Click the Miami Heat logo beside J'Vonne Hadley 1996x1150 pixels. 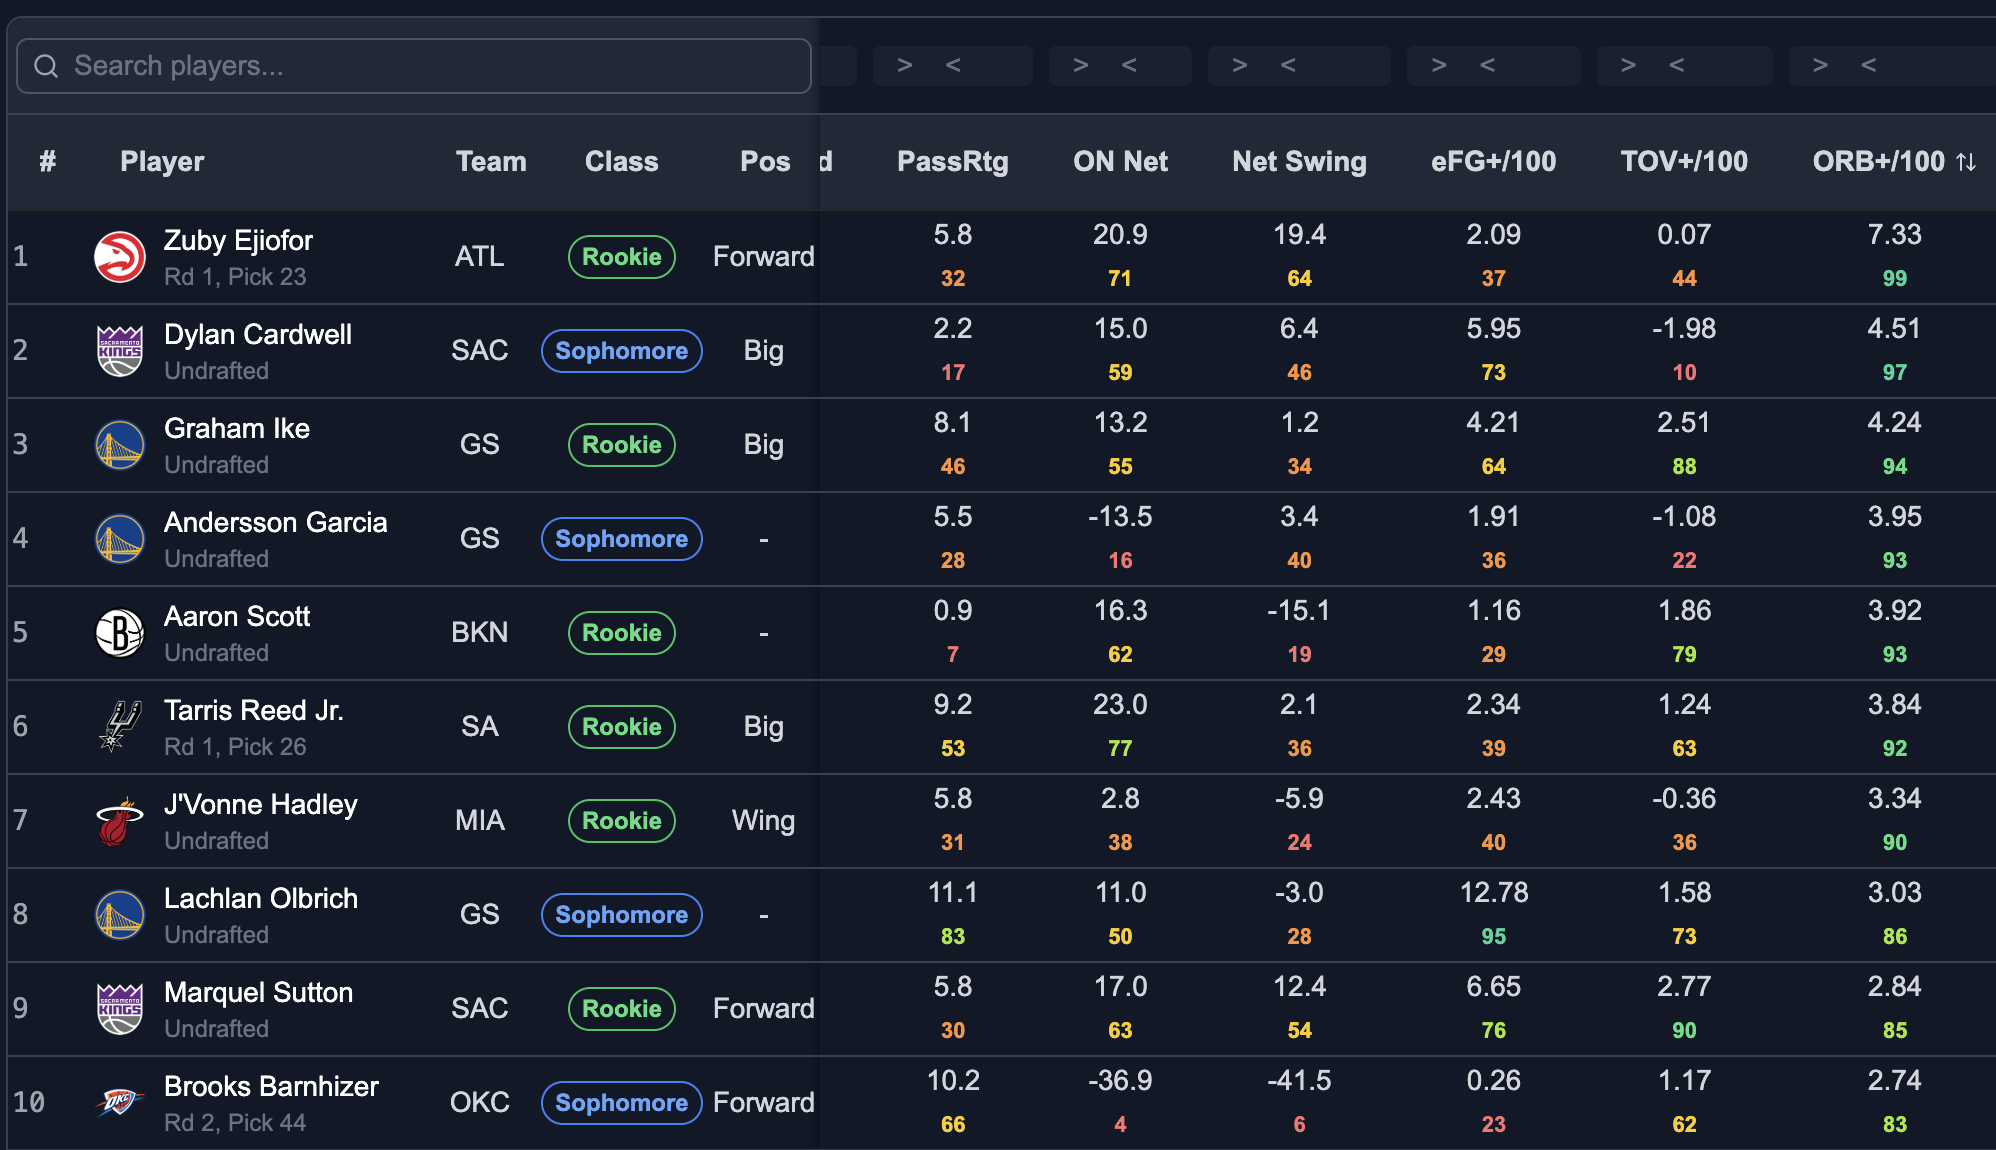119,821
